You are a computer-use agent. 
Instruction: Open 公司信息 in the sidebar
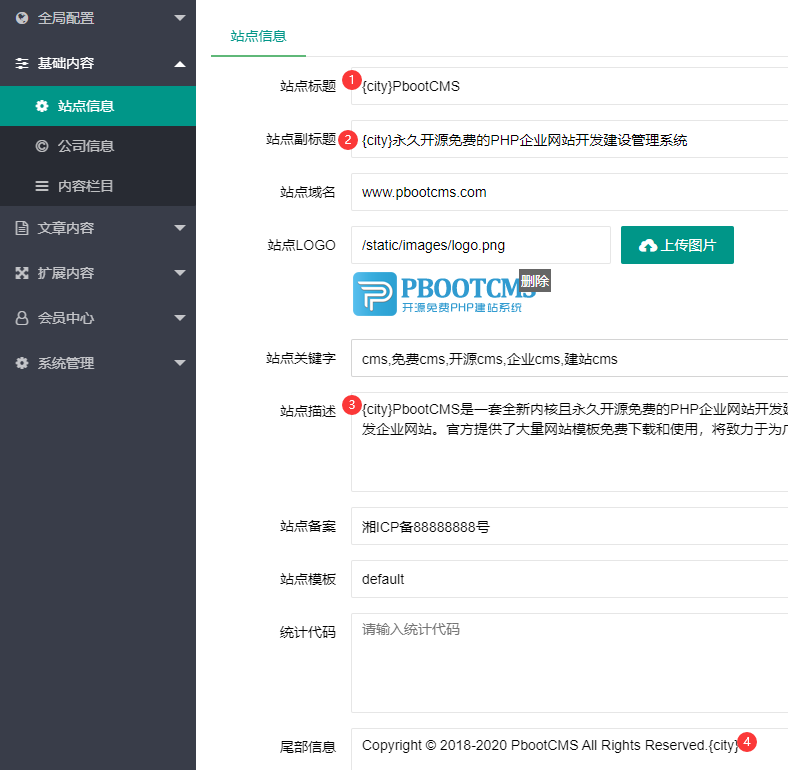(86, 146)
